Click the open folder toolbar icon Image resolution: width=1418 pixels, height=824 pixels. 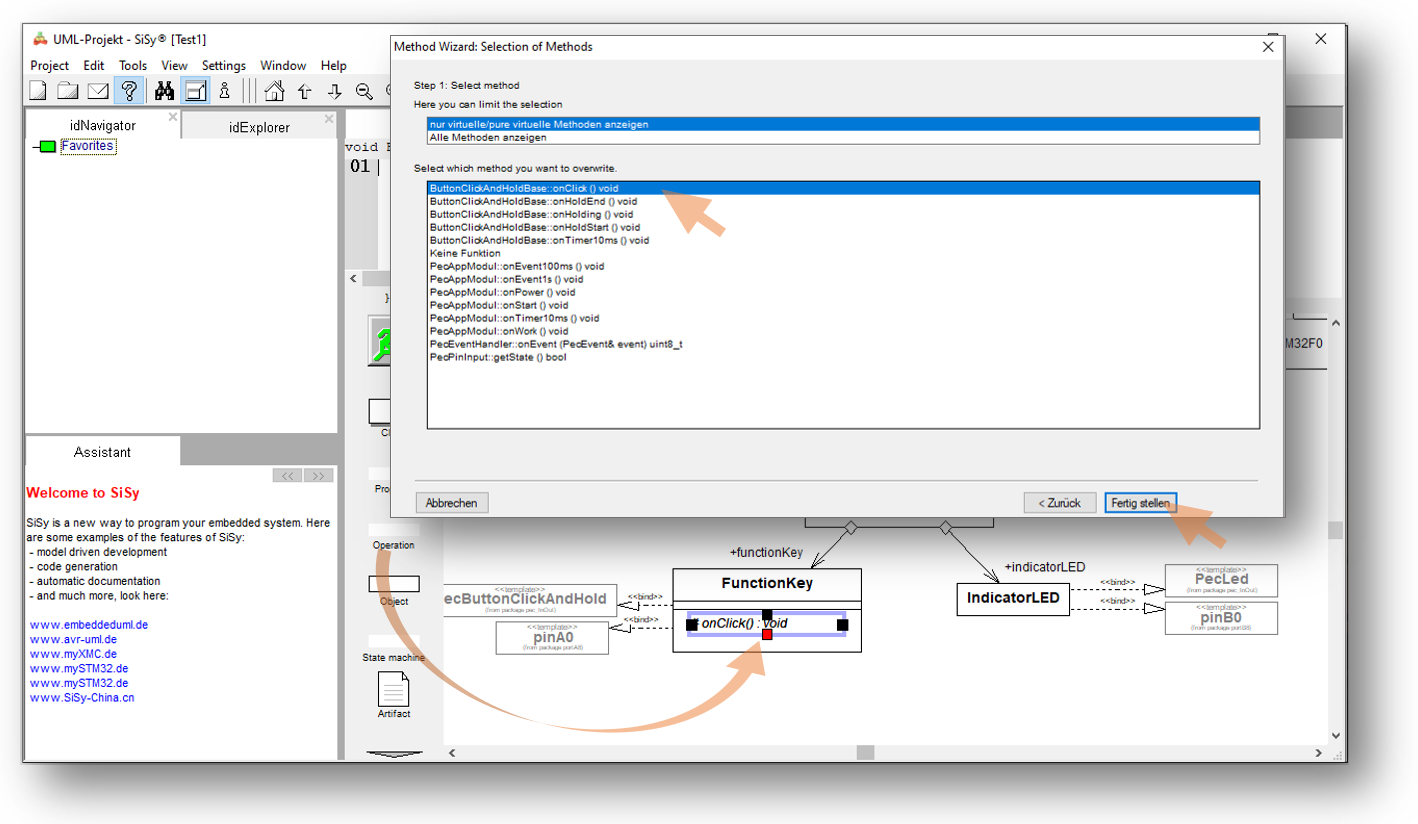67,91
